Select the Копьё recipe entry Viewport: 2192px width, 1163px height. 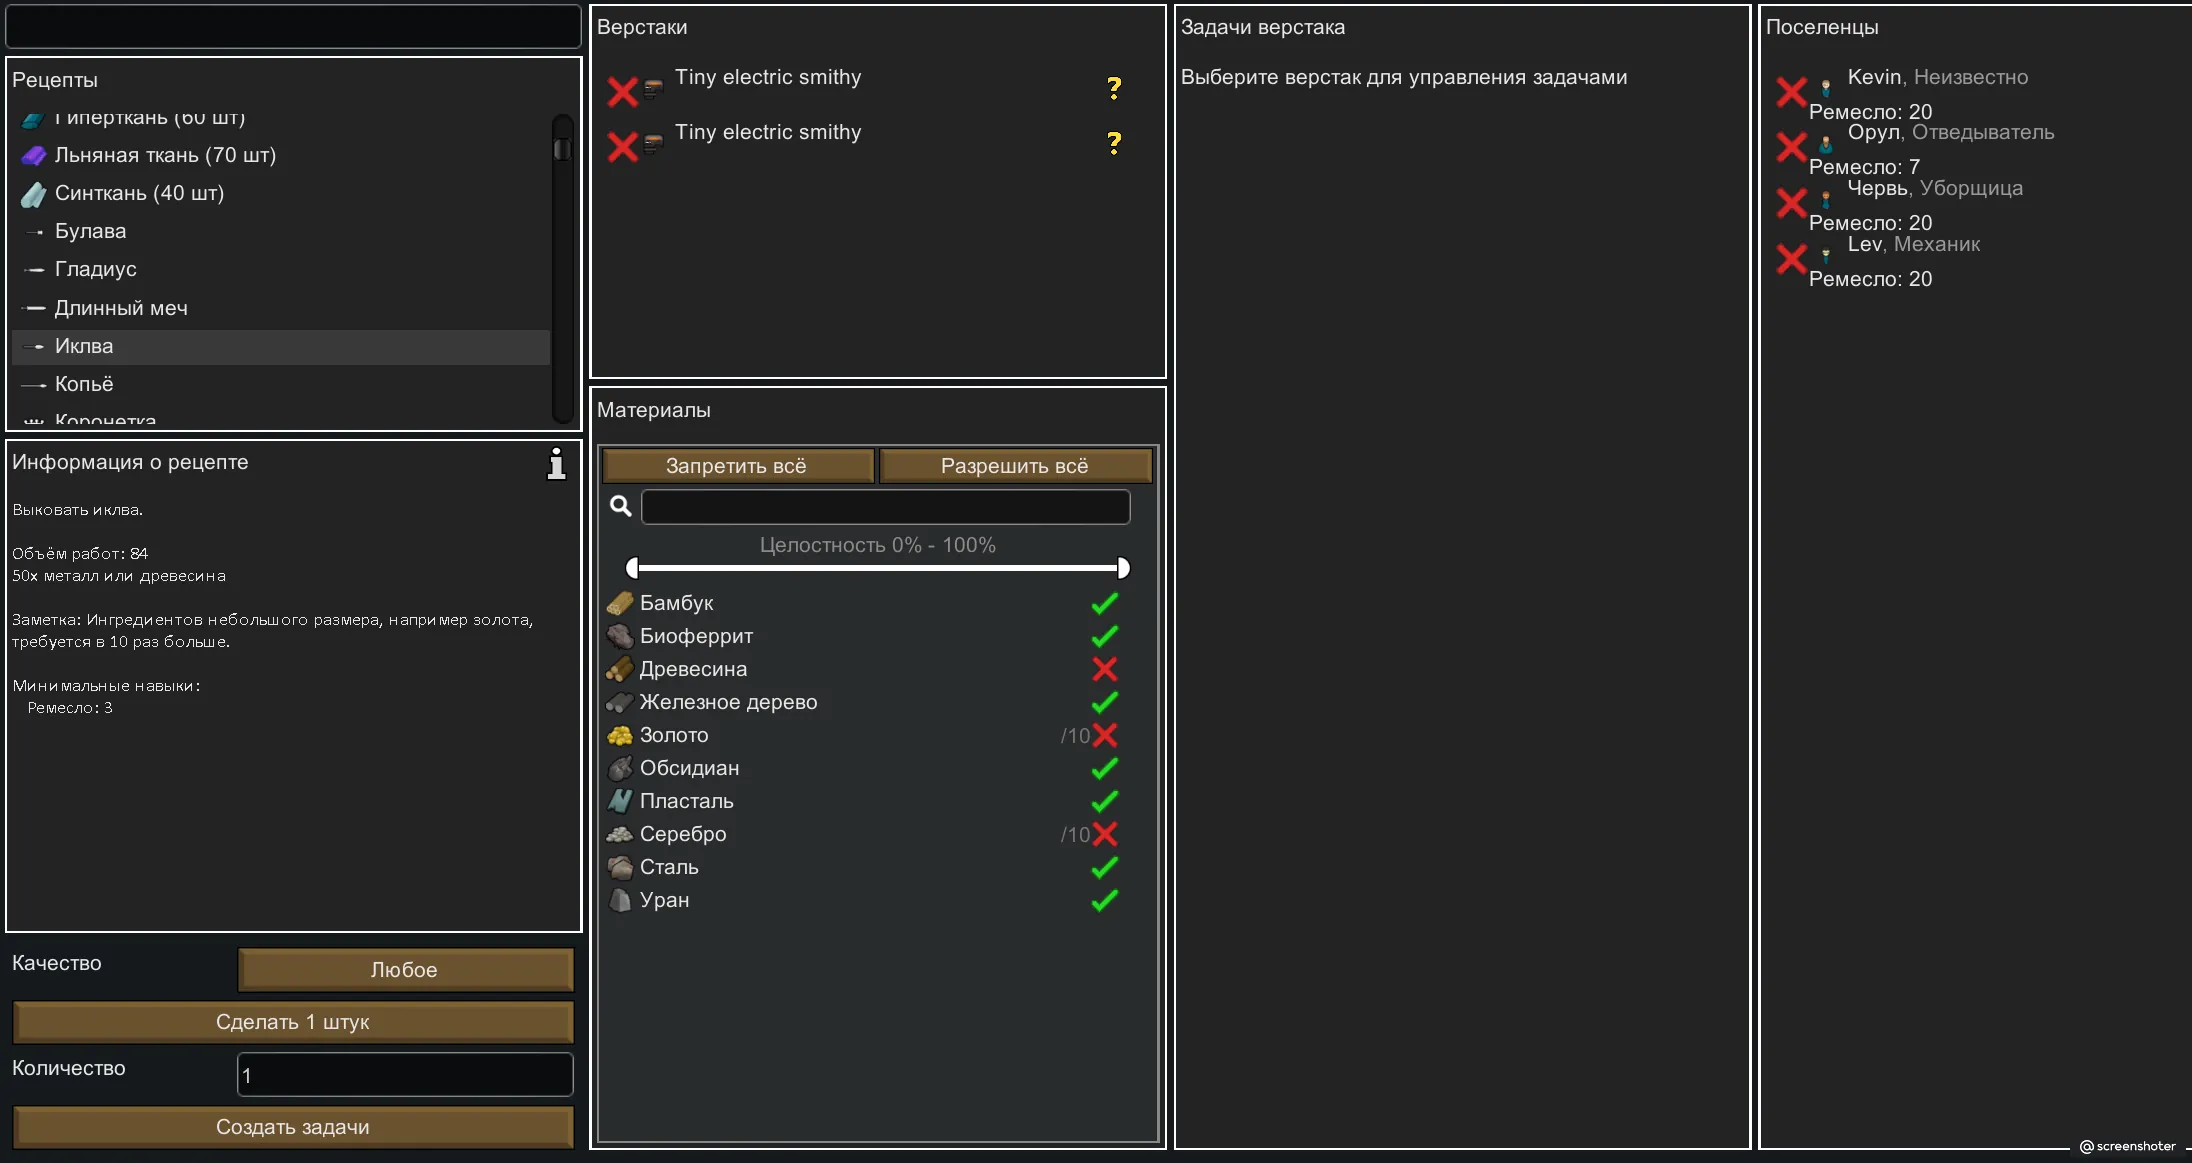pyautogui.click(x=84, y=384)
